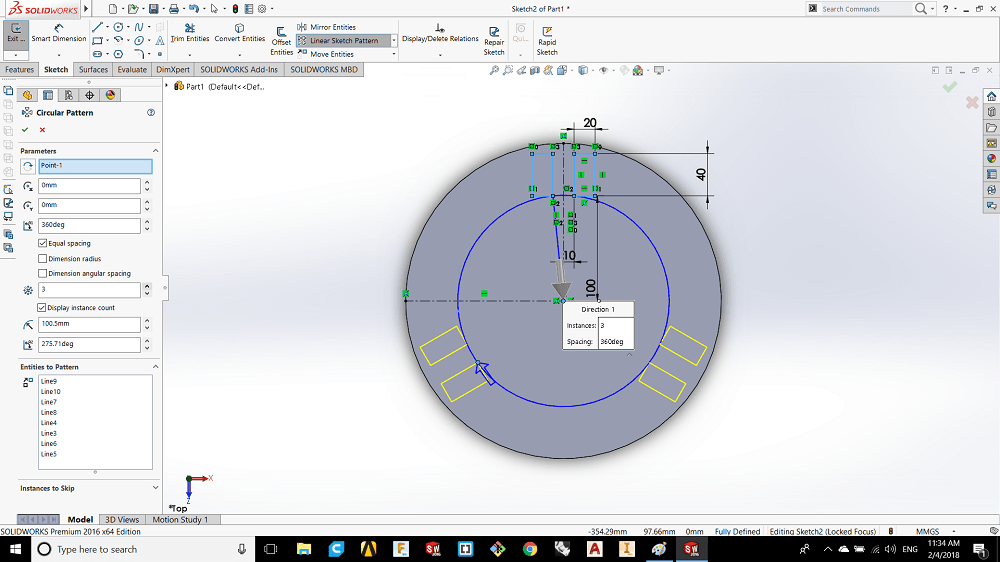Select Line5 in Entities to Pattern list
This screenshot has height=562, width=1000.
49,454
